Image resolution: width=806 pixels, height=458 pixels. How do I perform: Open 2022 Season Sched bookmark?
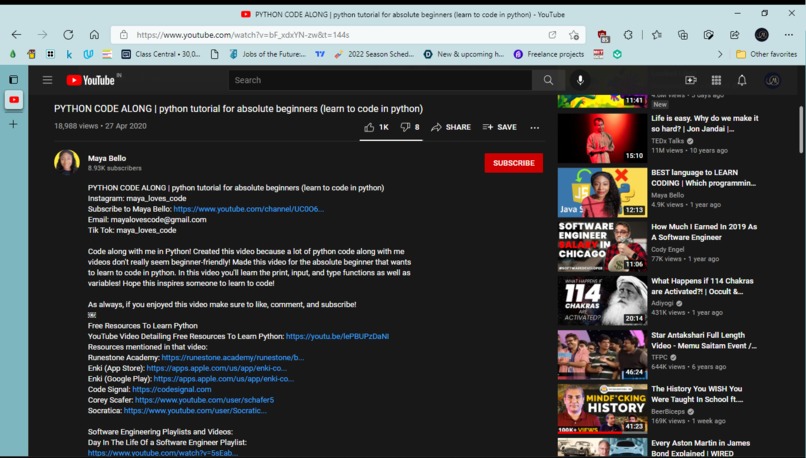[x=374, y=54]
